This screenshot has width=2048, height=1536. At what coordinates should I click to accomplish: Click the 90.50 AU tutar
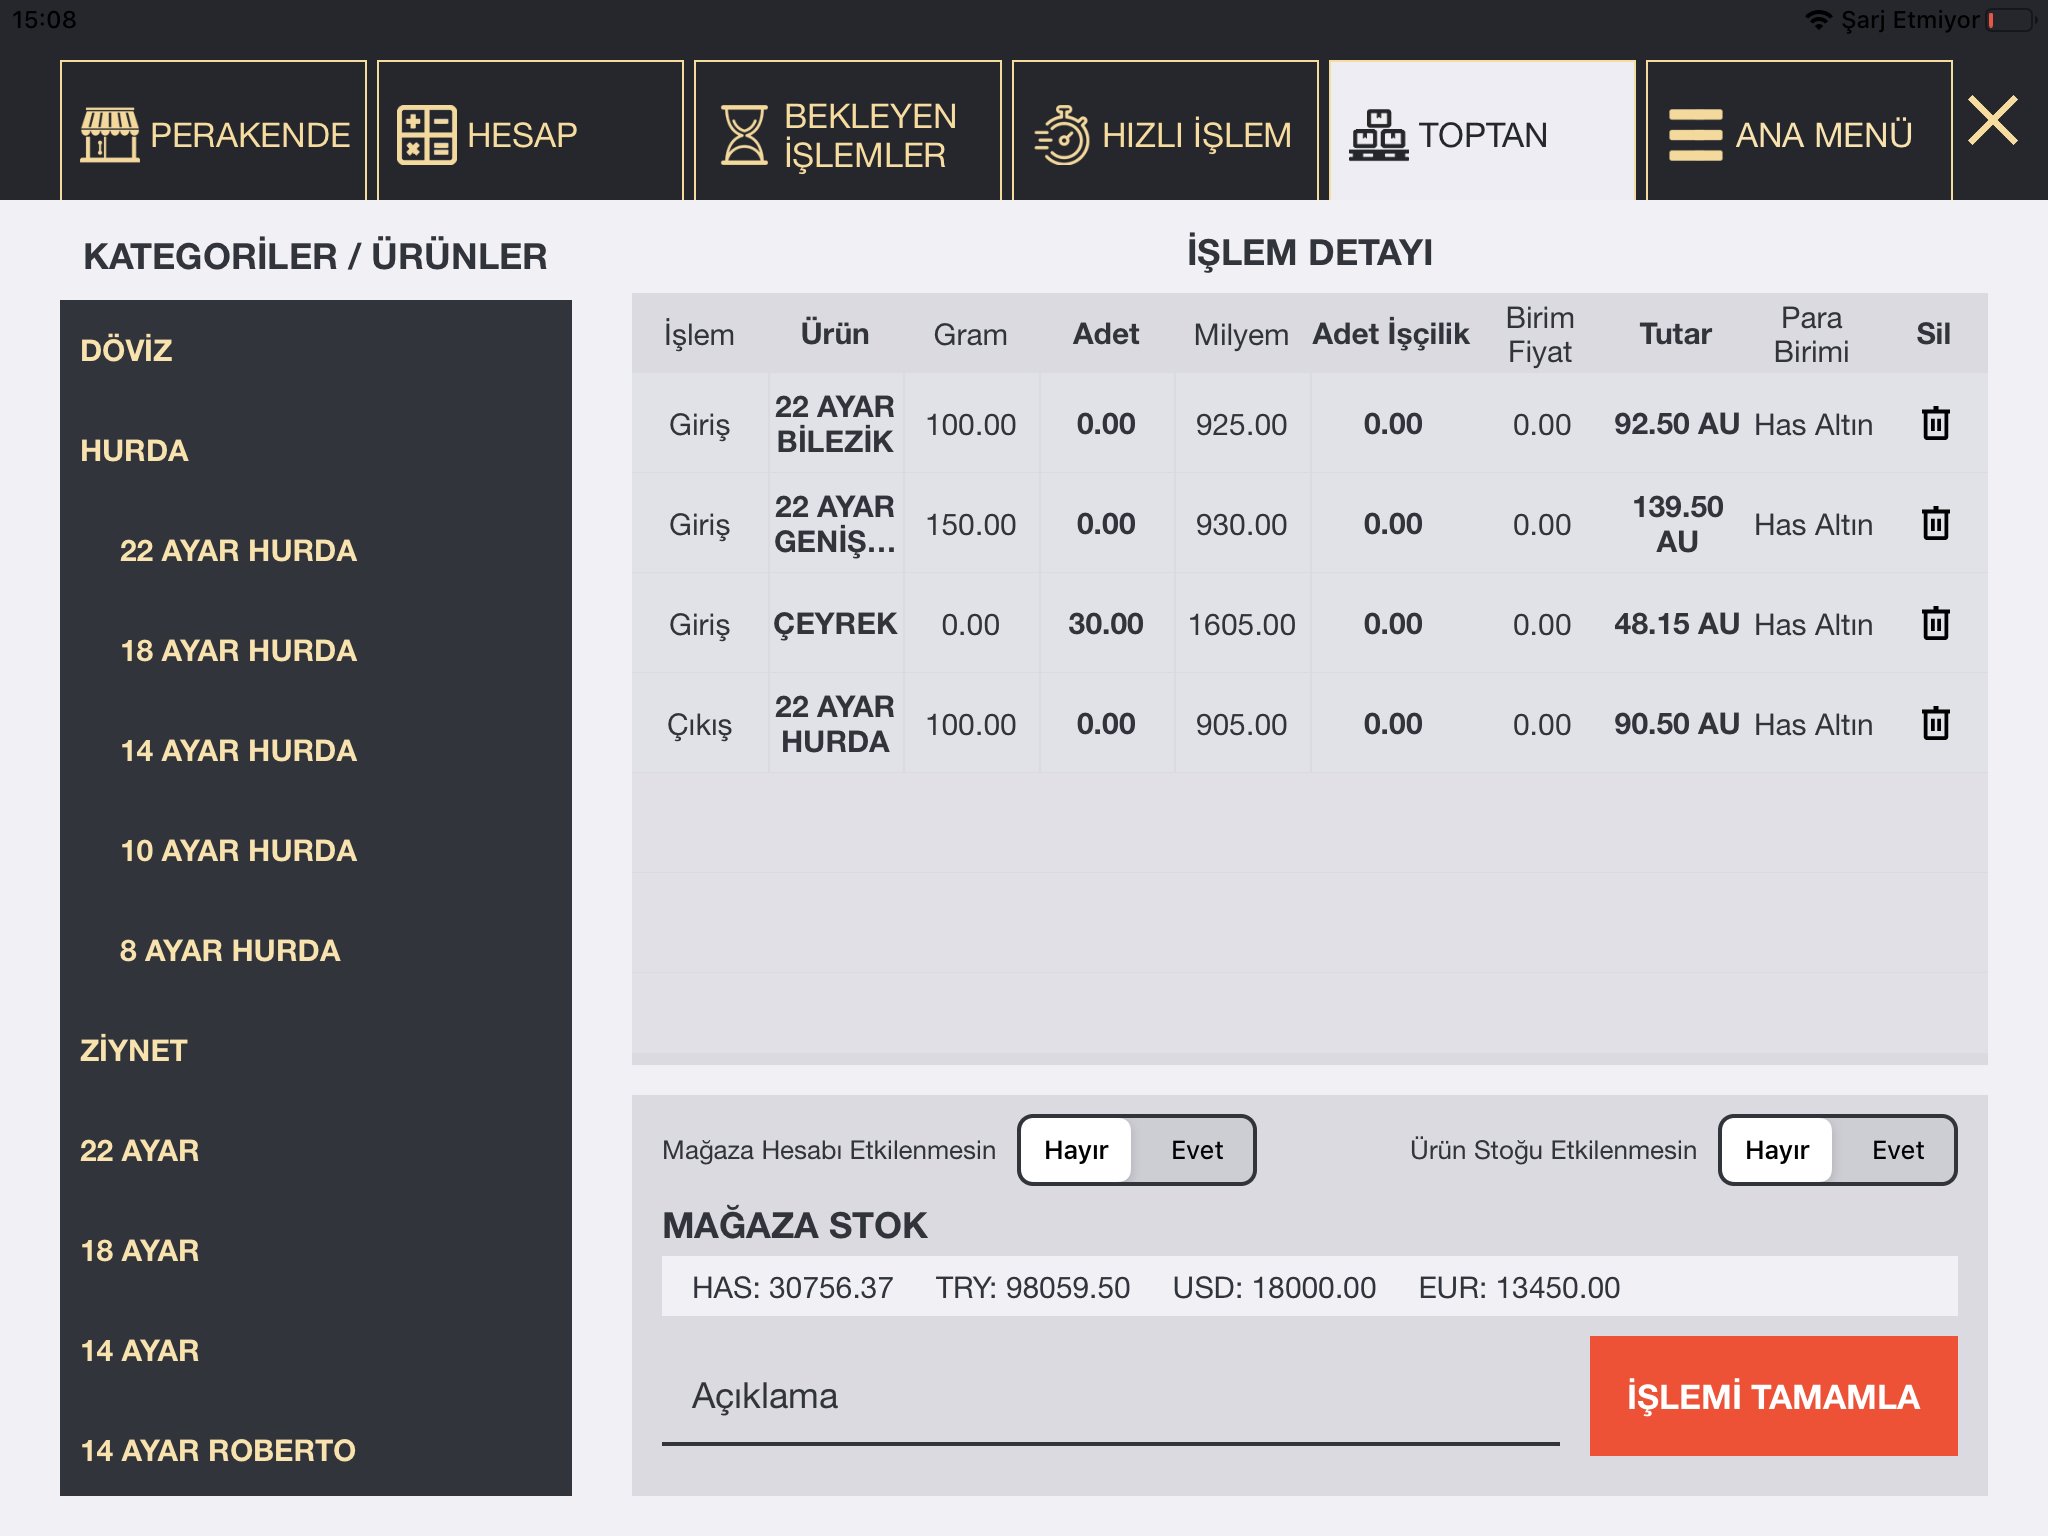click(1677, 723)
